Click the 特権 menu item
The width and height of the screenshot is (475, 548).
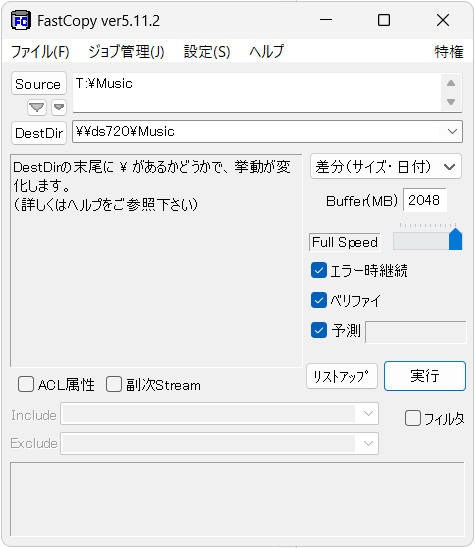coord(449,52)
